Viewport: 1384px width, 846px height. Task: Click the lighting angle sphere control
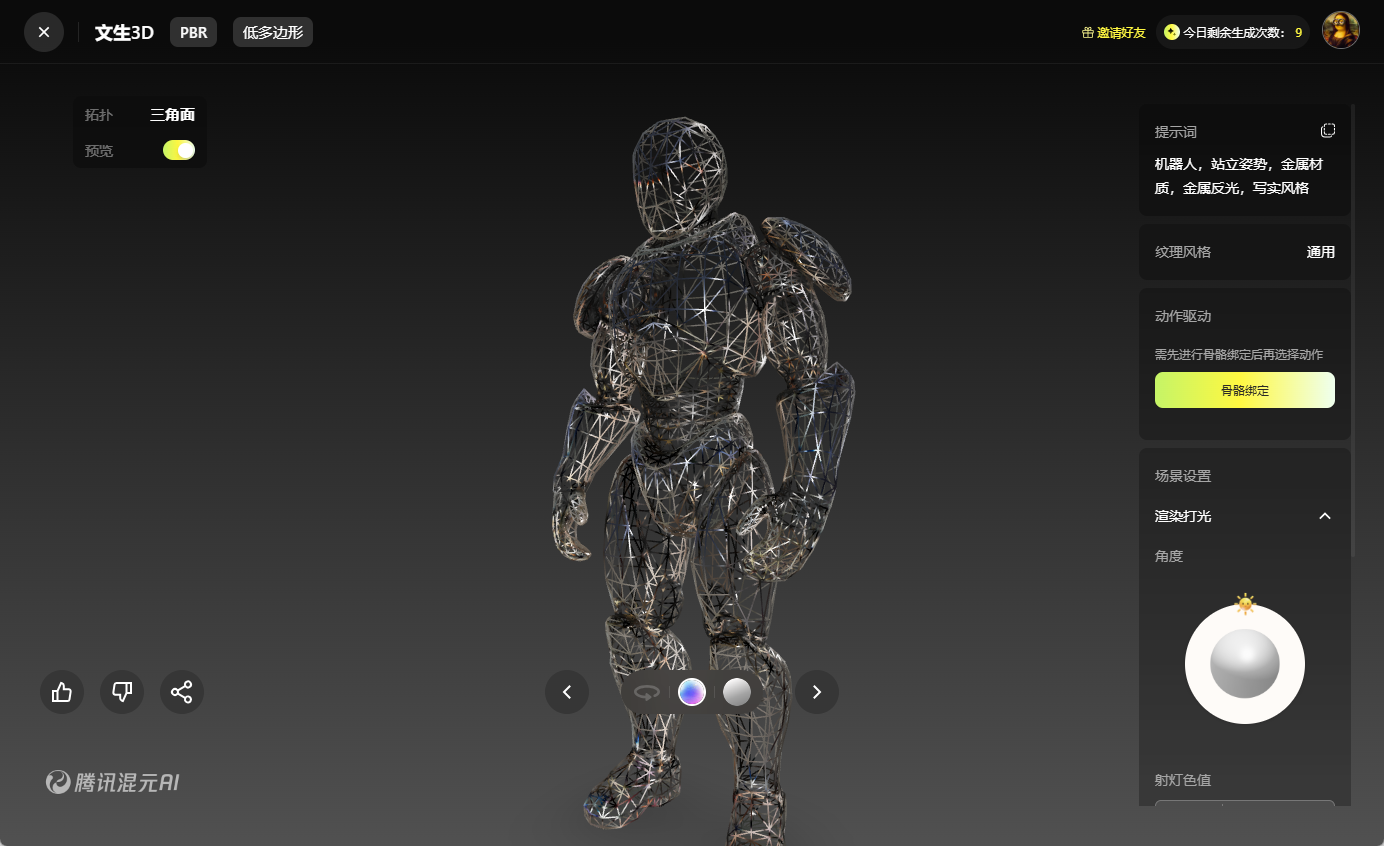click(1245, 664)
